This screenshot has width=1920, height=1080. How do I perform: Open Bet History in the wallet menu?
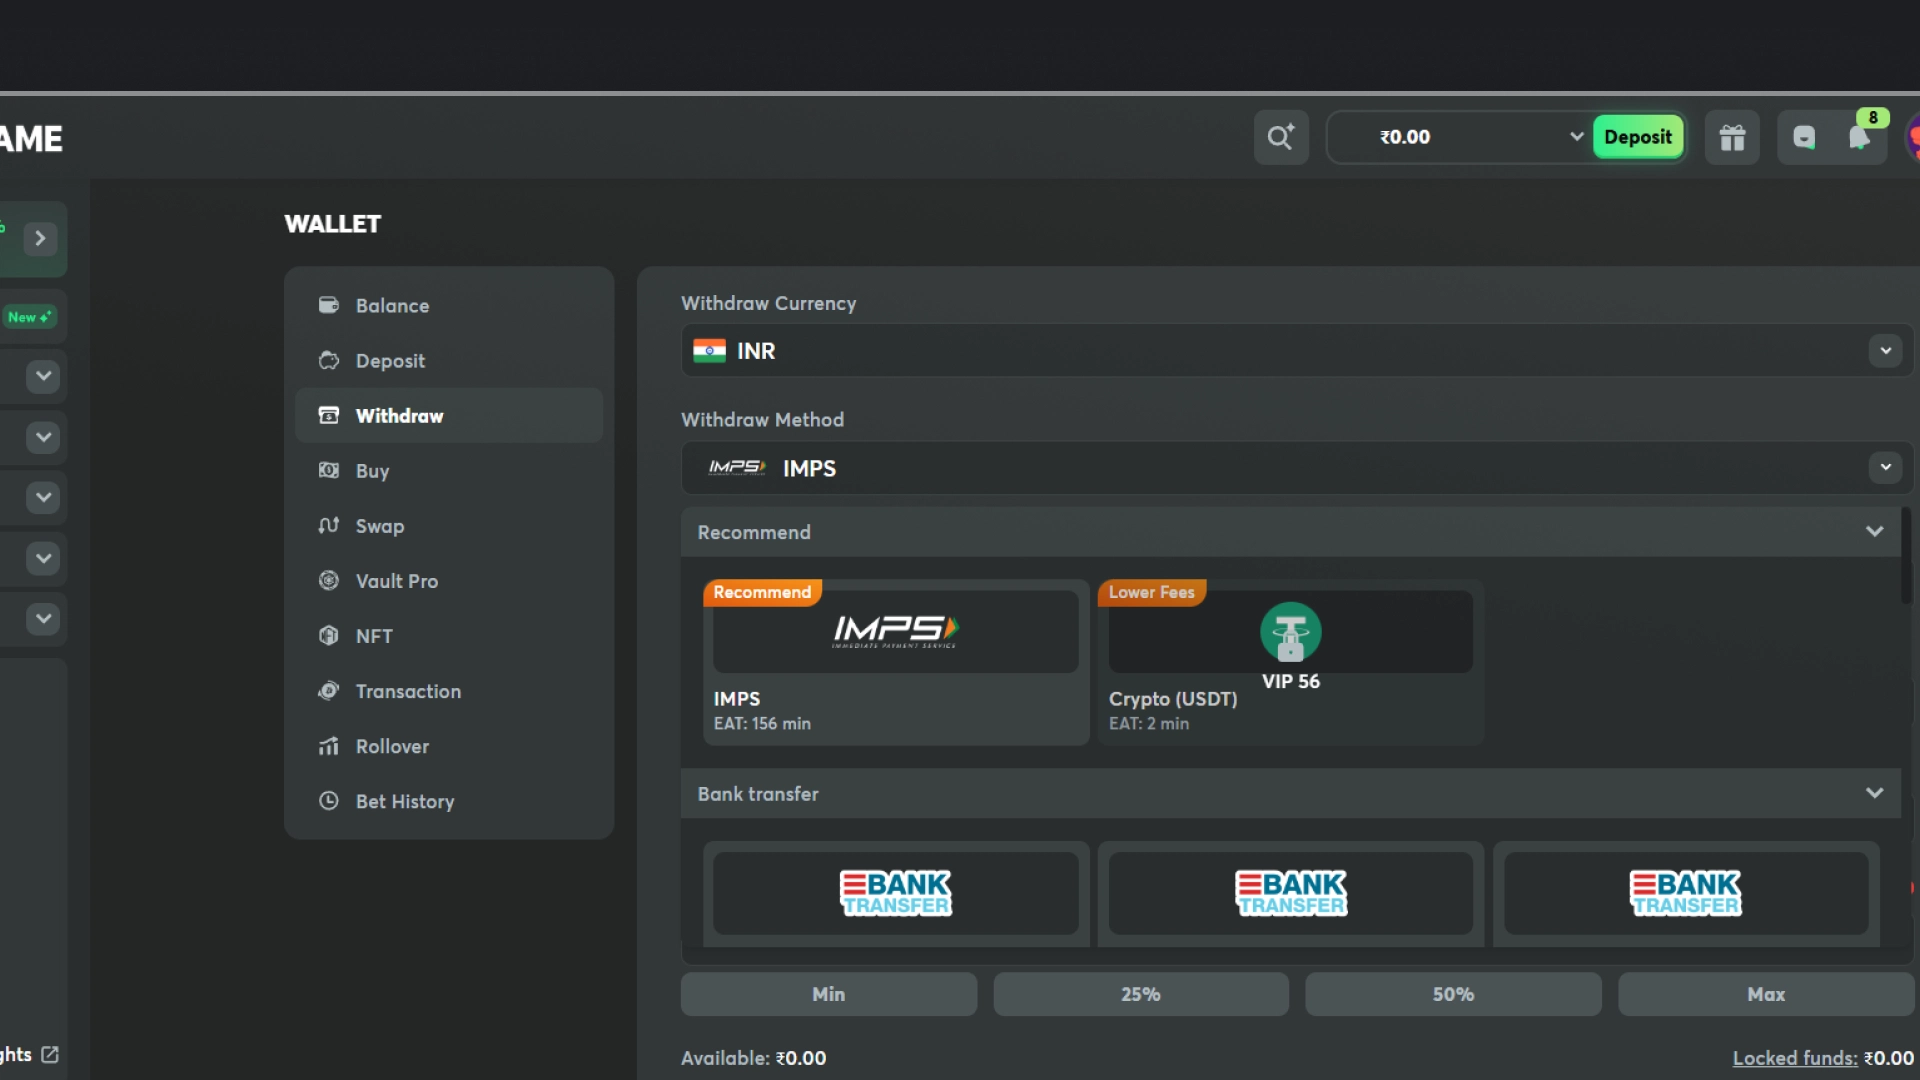[x=404, y=801]
